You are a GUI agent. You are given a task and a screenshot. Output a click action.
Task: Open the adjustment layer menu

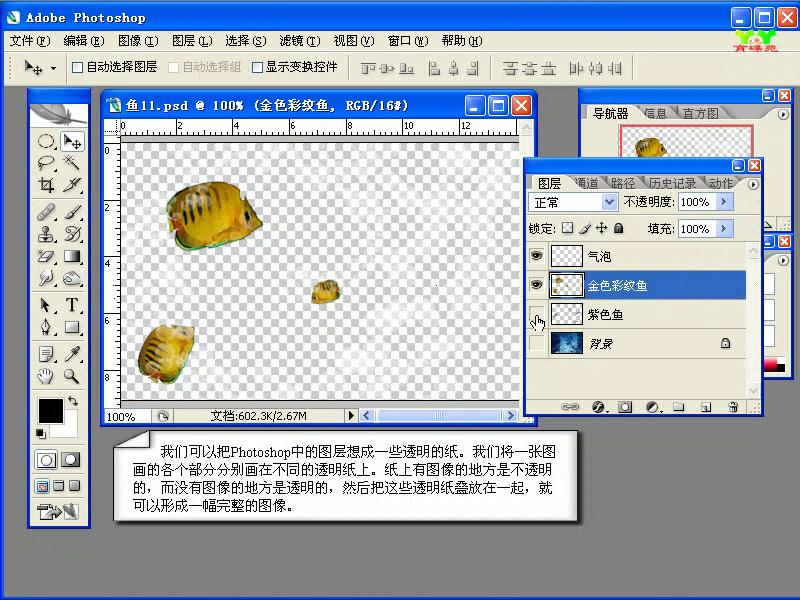tap(652, 407)
